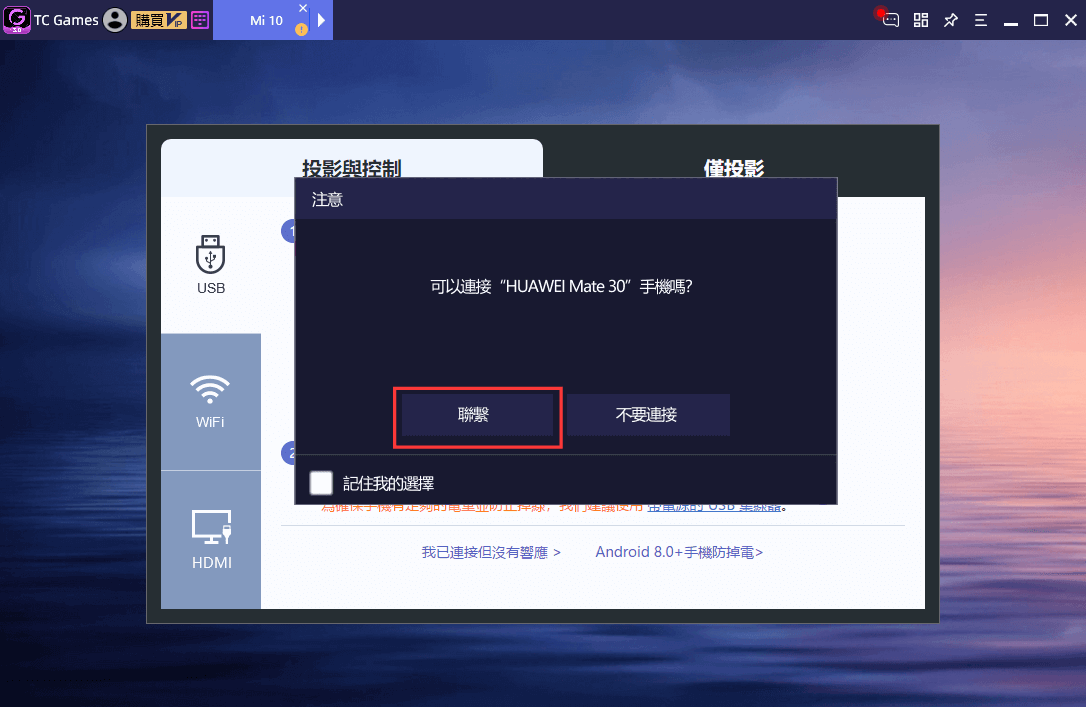This screenshot has height=707, width=1086.
Task: Close the Mi 10 tab
Action: [303, 8]
